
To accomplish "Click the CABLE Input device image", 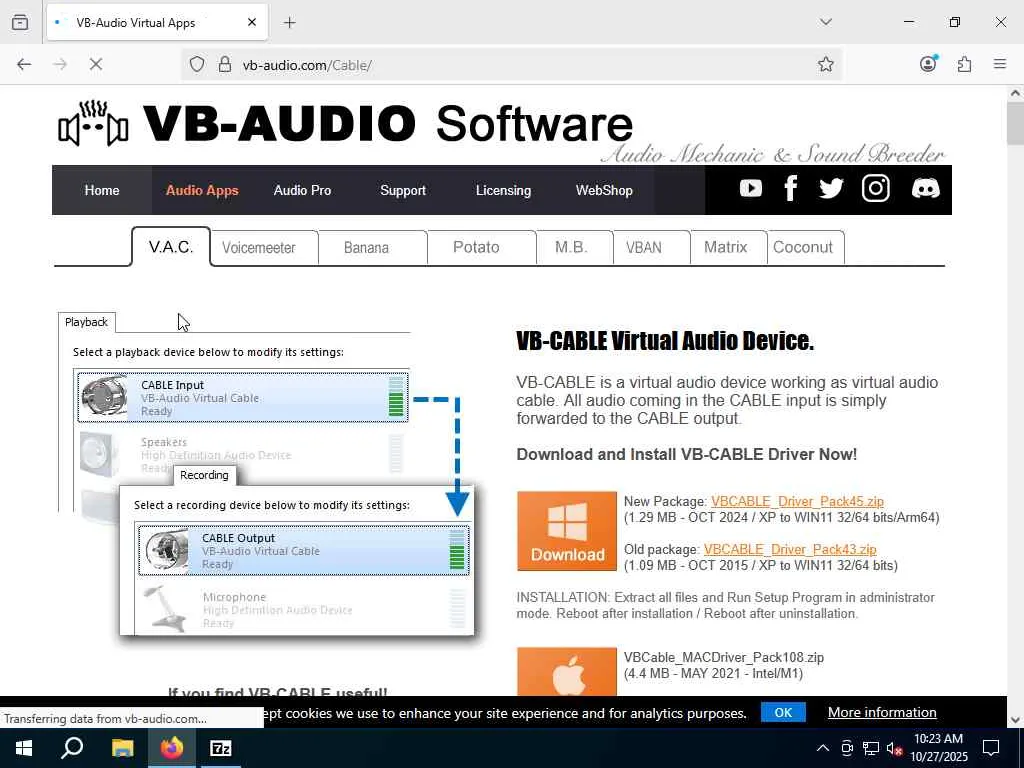I will point(104,396).
